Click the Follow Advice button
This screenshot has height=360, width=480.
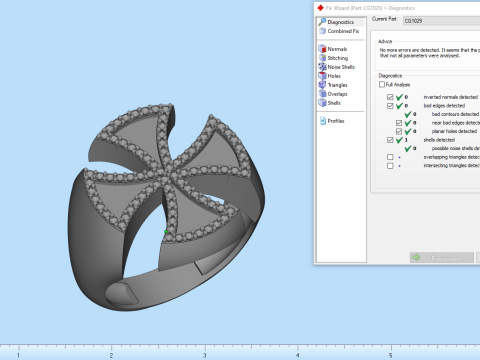pyautogui.click(x=442, y=257)
